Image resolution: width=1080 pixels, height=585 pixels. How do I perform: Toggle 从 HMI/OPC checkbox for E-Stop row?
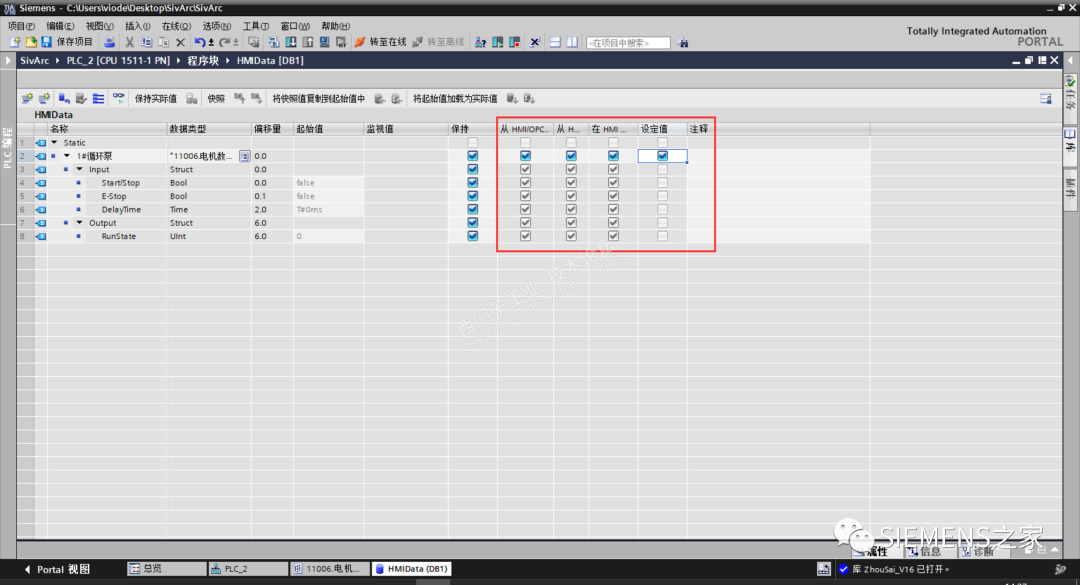pyautogui.click(x=526, y=196)
